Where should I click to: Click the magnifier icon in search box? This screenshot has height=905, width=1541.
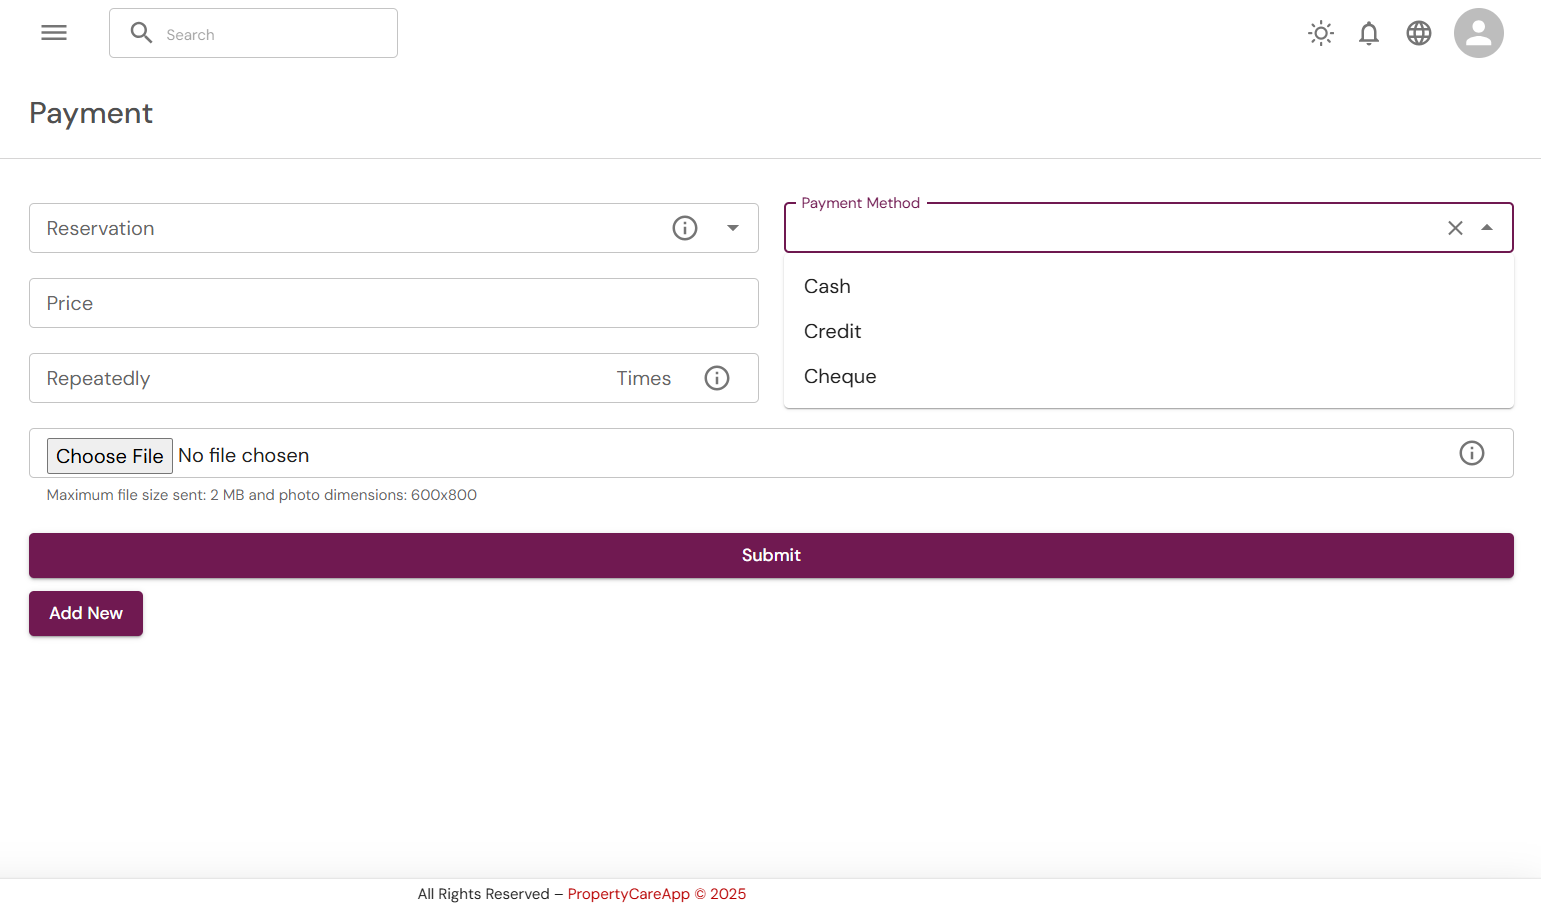click(x=142, y=33)
